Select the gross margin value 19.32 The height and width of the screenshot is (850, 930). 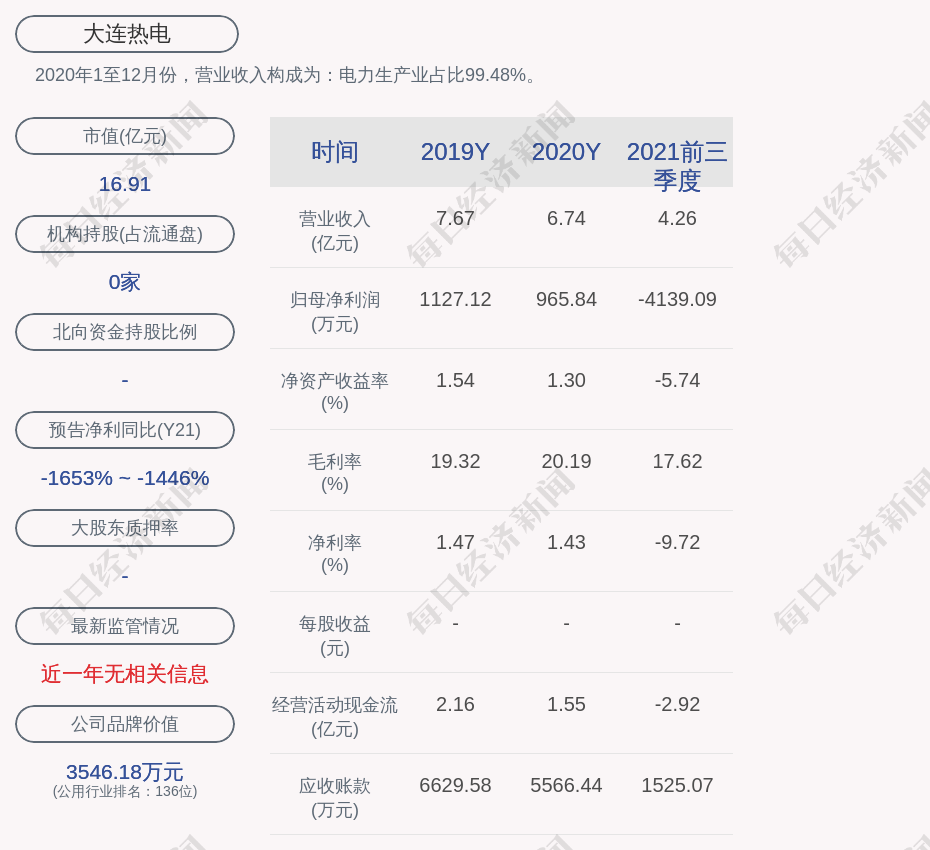pyautogui.click(x=456, y=461)
